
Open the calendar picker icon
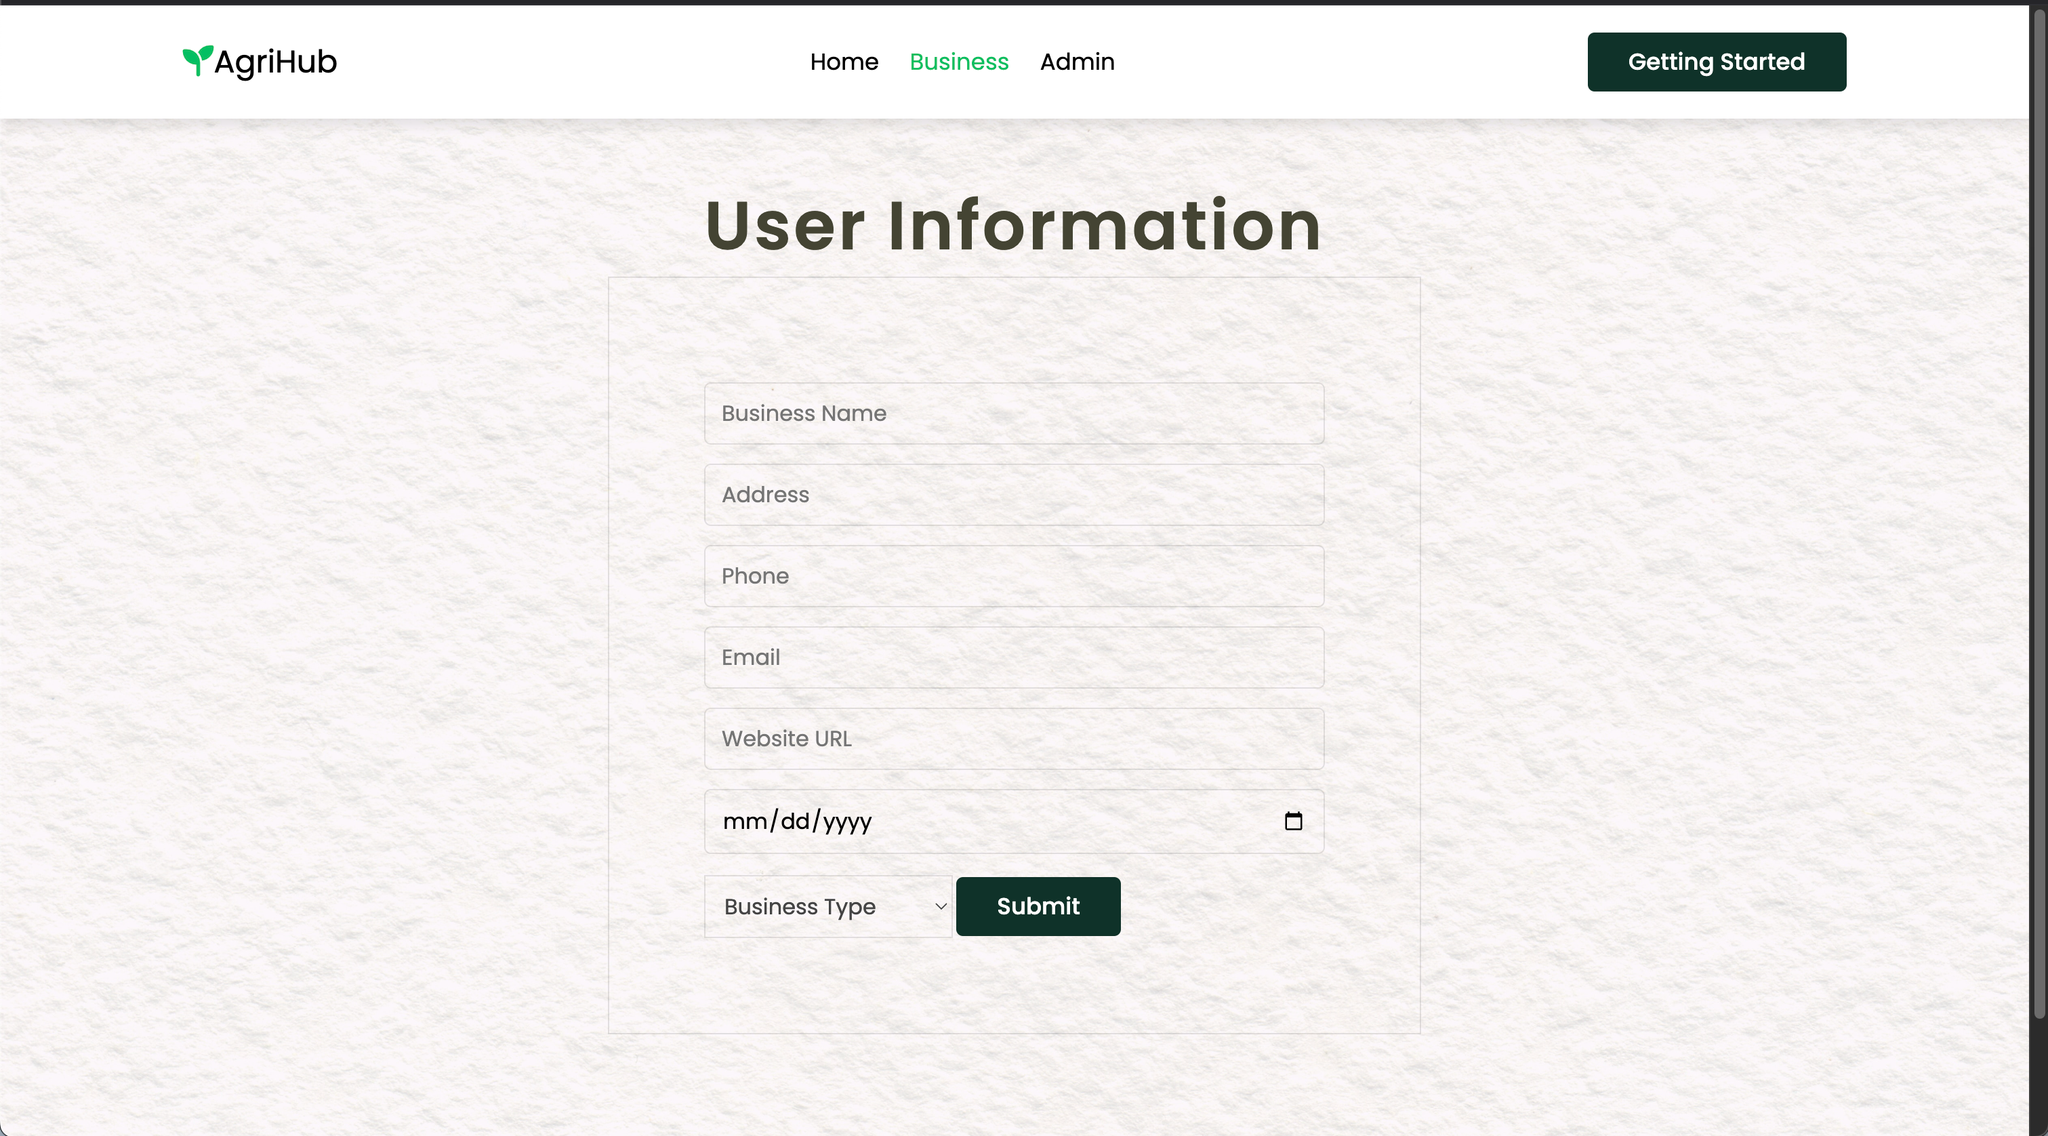[x=1293, y=821]
